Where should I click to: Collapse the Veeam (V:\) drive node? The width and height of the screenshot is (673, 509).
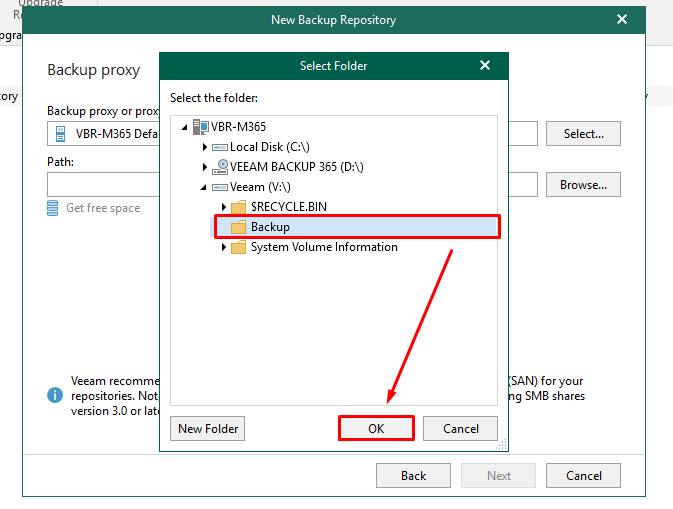click(204, 188)
